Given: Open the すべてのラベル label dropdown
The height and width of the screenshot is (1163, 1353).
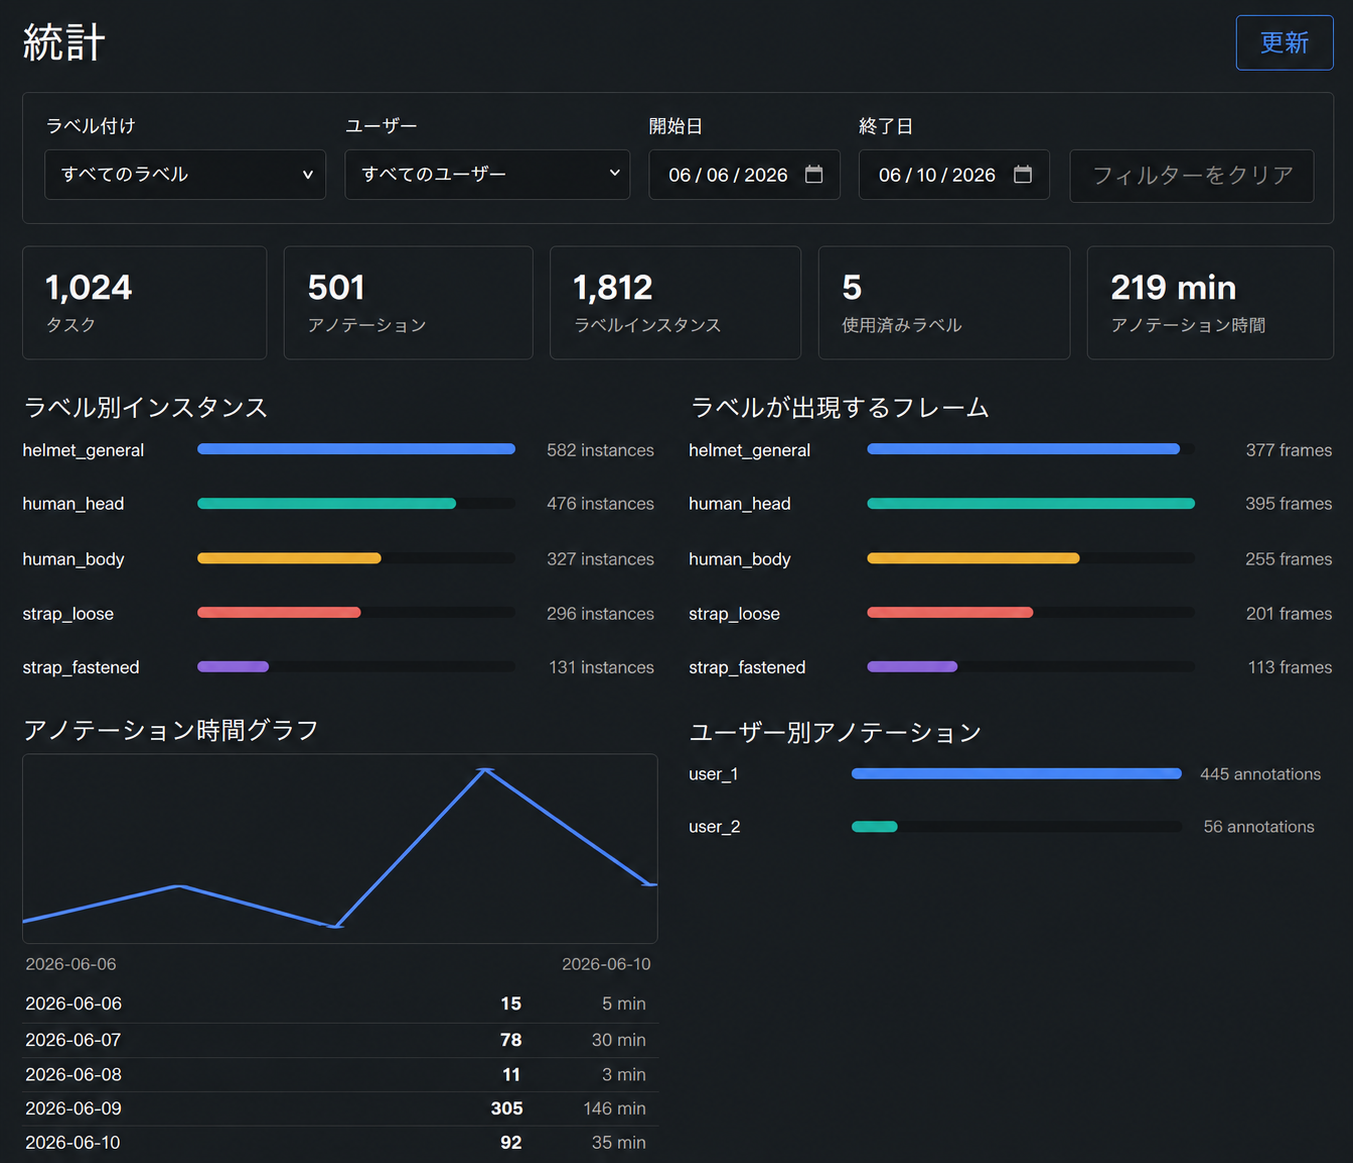Looking at the screenshot, I should [185, 175].
